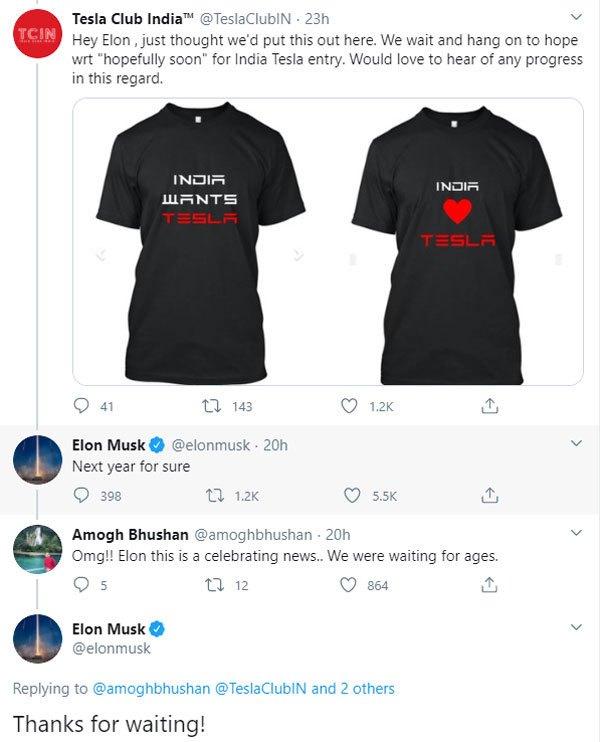View the 'India ♥ Tesla' t-shirt image

(456, 242)
